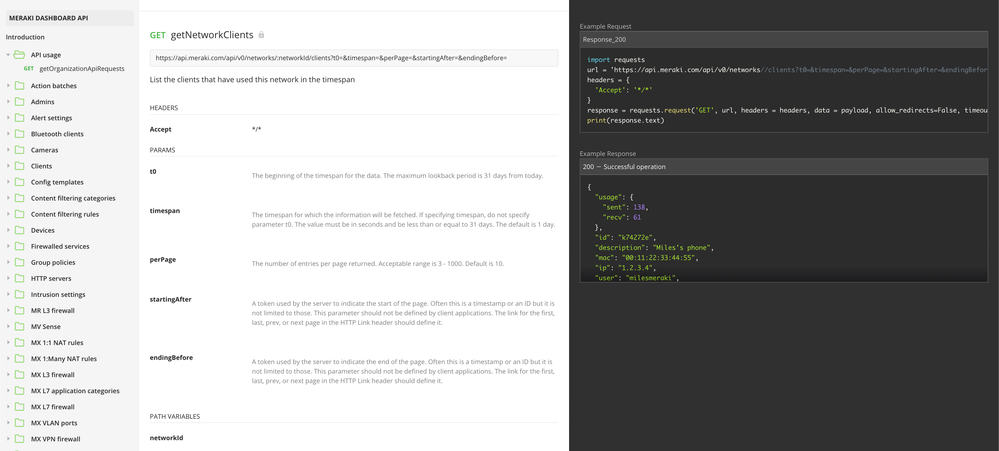999x451 pixels.
Task: Click the lock icon beside getNetworkClients
Action: point(261,35)
